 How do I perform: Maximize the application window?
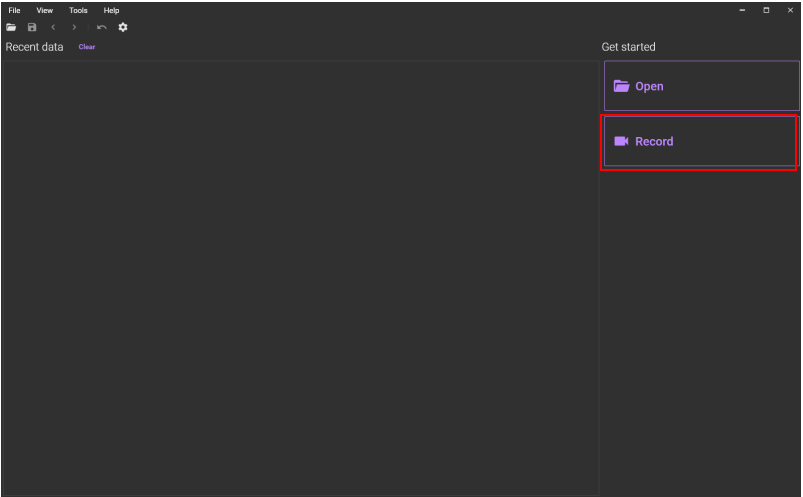pyautogui.click(x=766, y=10)
